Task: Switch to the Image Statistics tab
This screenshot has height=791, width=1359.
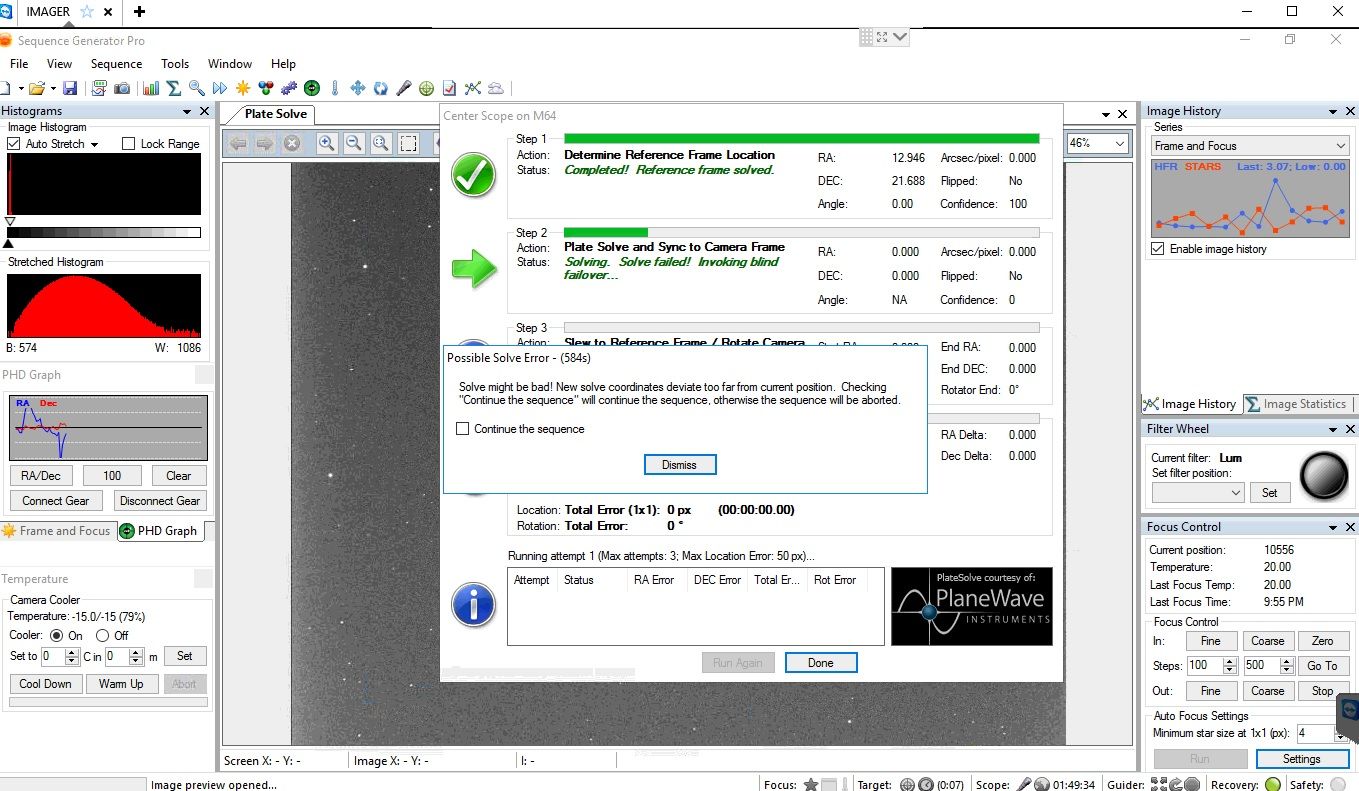Action: (x=1299, y=404)
